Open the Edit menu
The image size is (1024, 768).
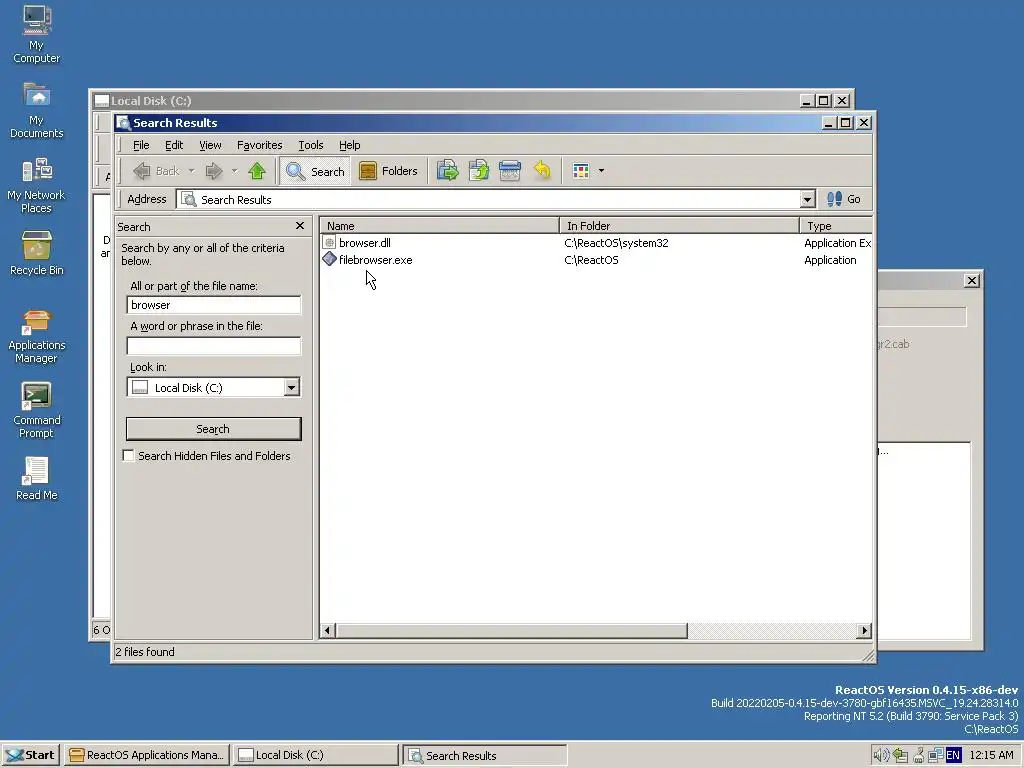tap(174, 145)
